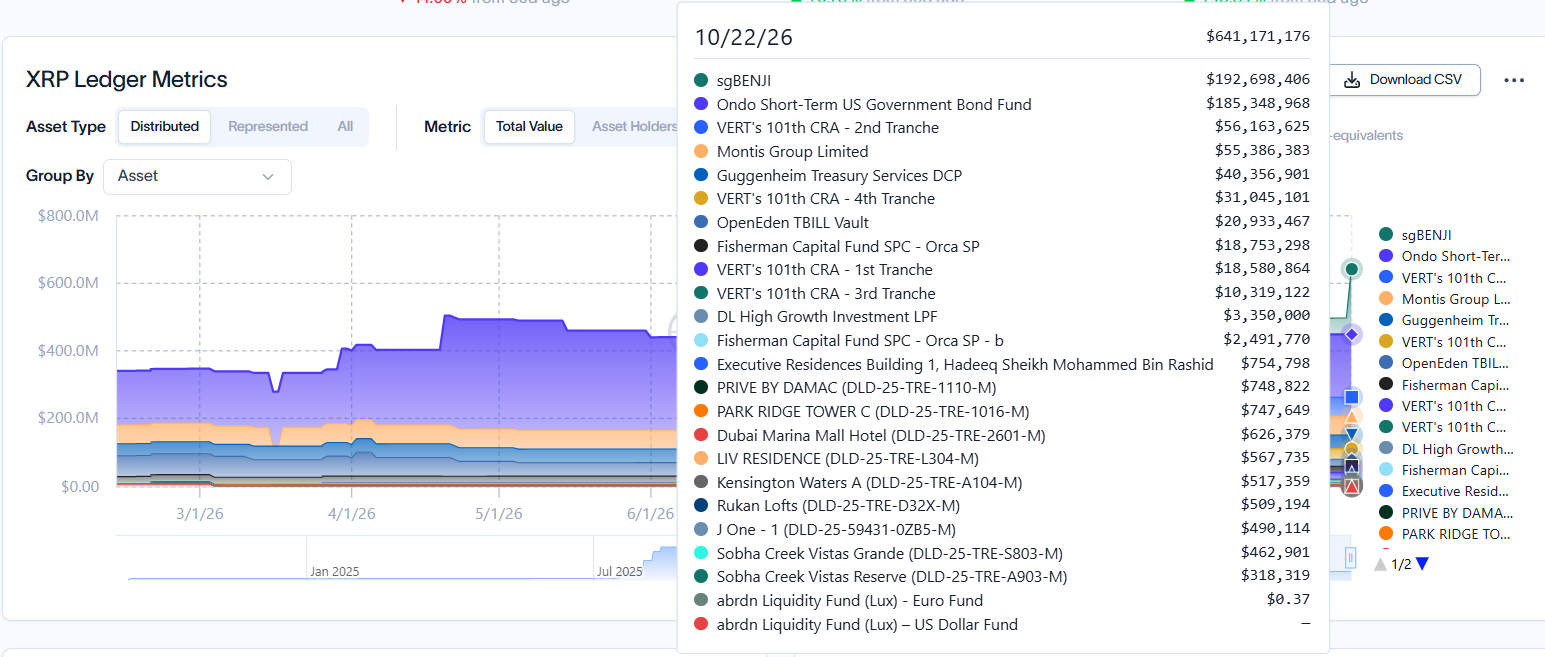Click tooltip total $641,171,176
Image resolution: width=1545 pixels, height=657 pixels.
(x=1258, y=37)
